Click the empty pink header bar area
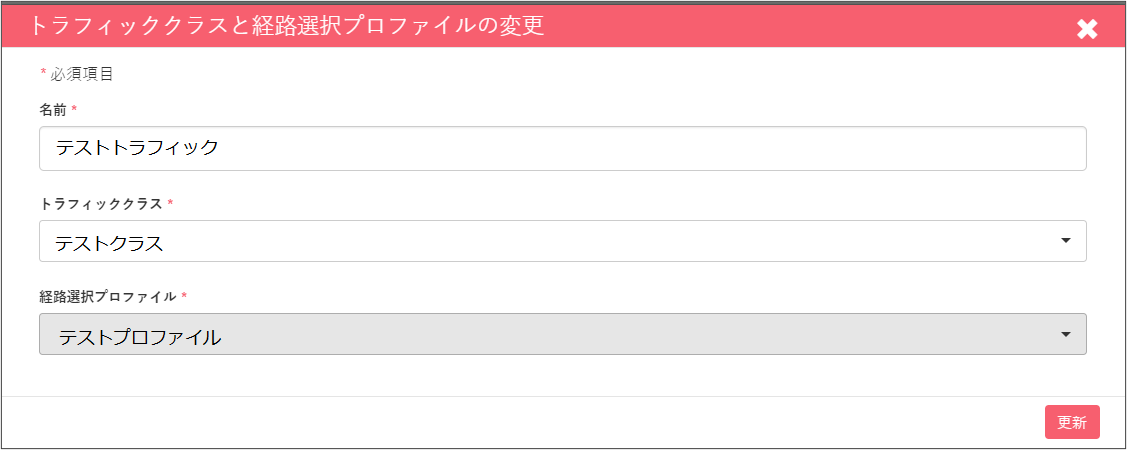Viewport: 1127px width, 450px height. [805, 26]
